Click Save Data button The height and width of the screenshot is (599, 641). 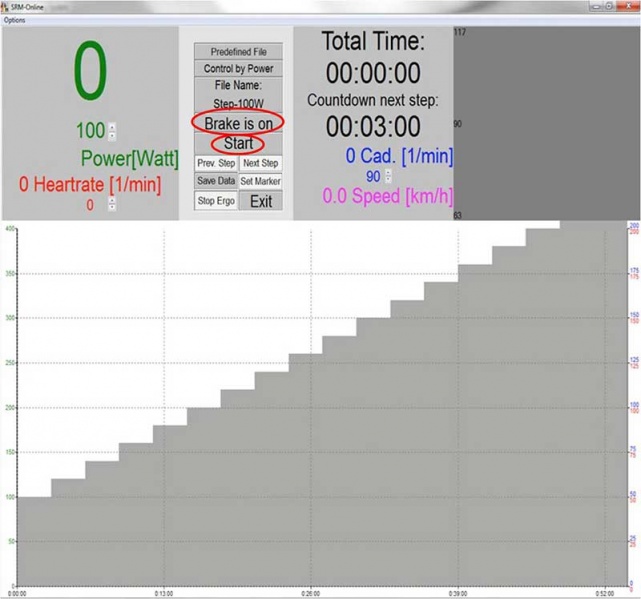pos(216,181)
